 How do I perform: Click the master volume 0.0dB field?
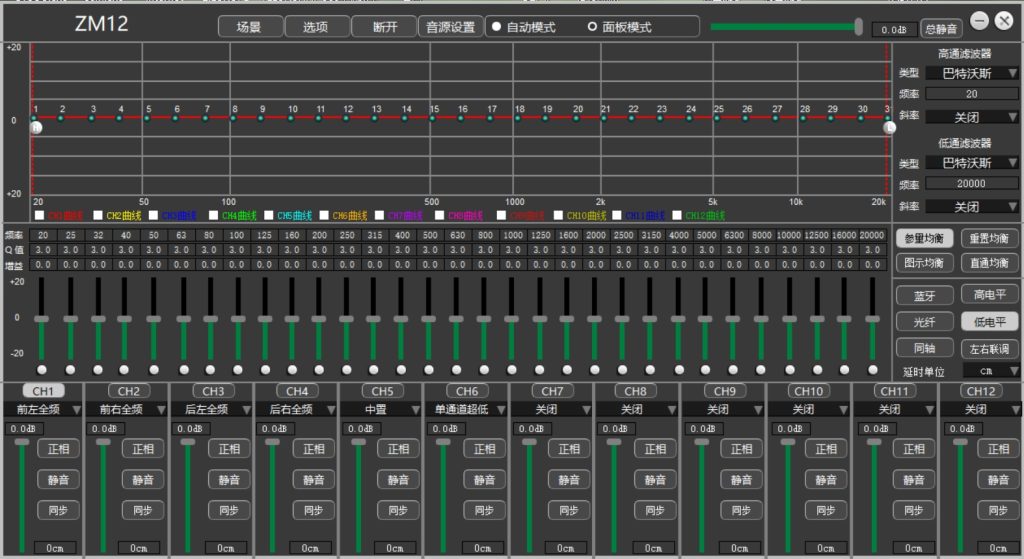coord(894,29)
